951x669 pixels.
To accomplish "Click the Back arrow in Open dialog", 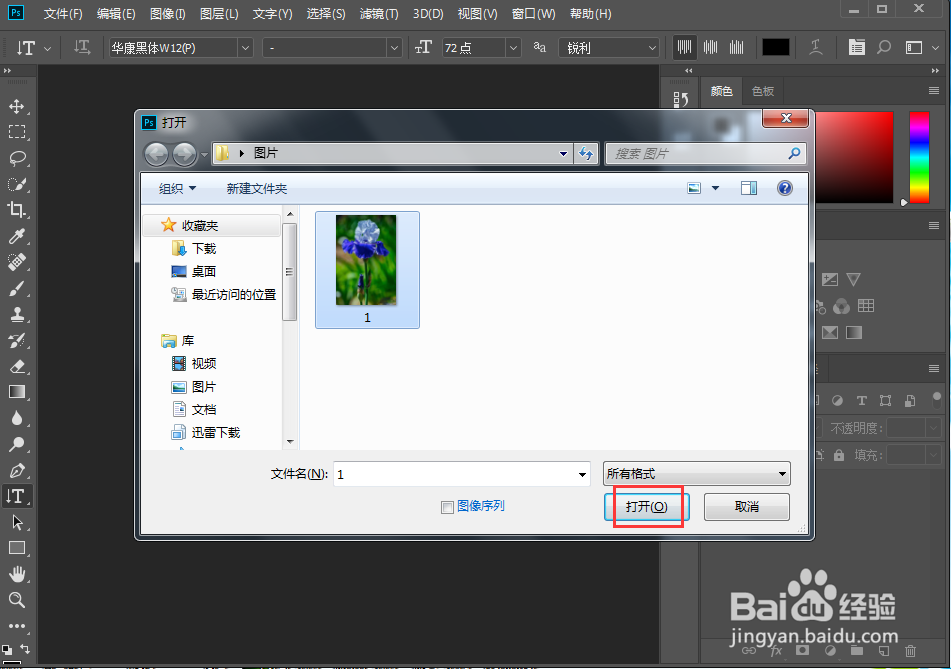I will 156,154.
